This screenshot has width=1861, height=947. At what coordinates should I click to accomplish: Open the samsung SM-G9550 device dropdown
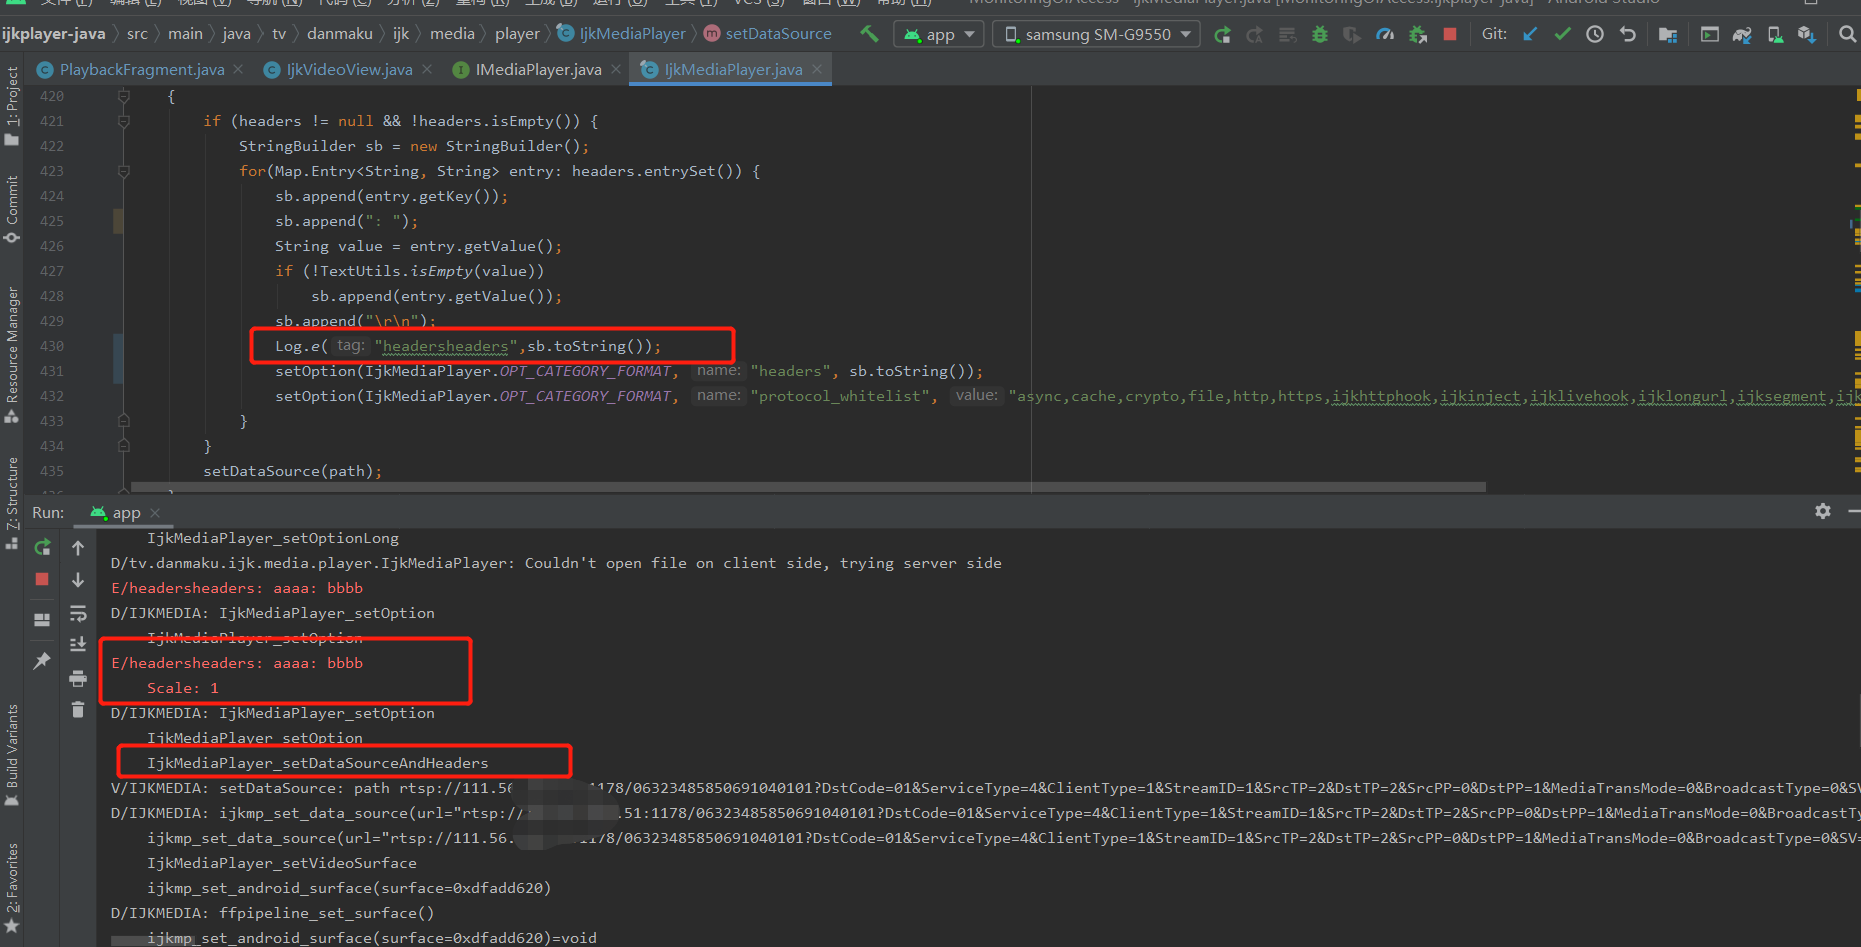pyautogui.click(x=1098, y=34)
